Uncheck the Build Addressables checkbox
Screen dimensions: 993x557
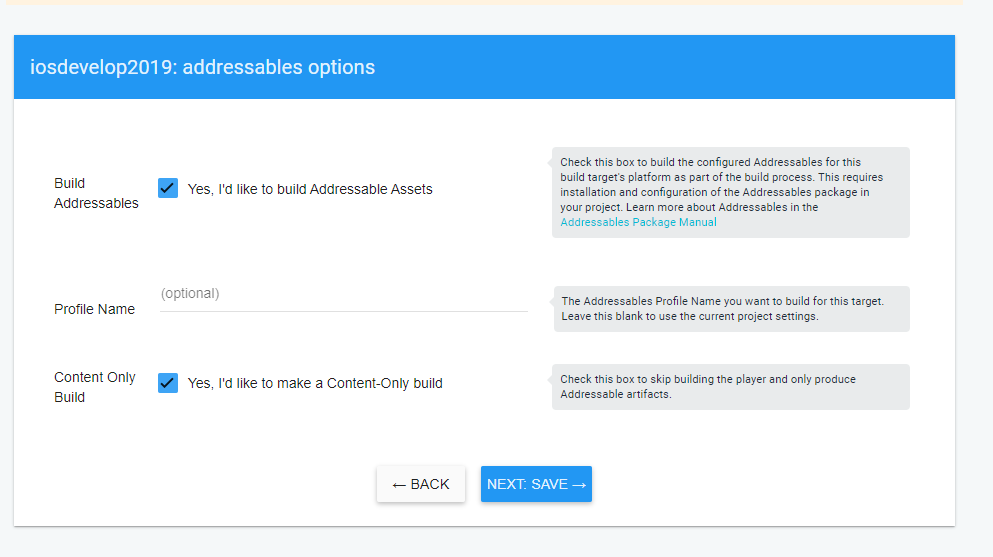point(168,188)
